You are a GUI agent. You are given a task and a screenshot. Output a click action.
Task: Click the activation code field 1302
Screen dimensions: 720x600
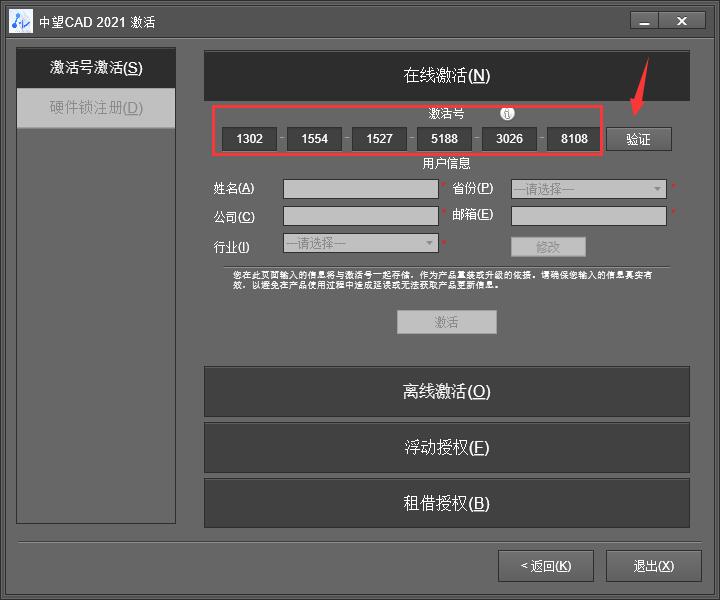(249, 139)
